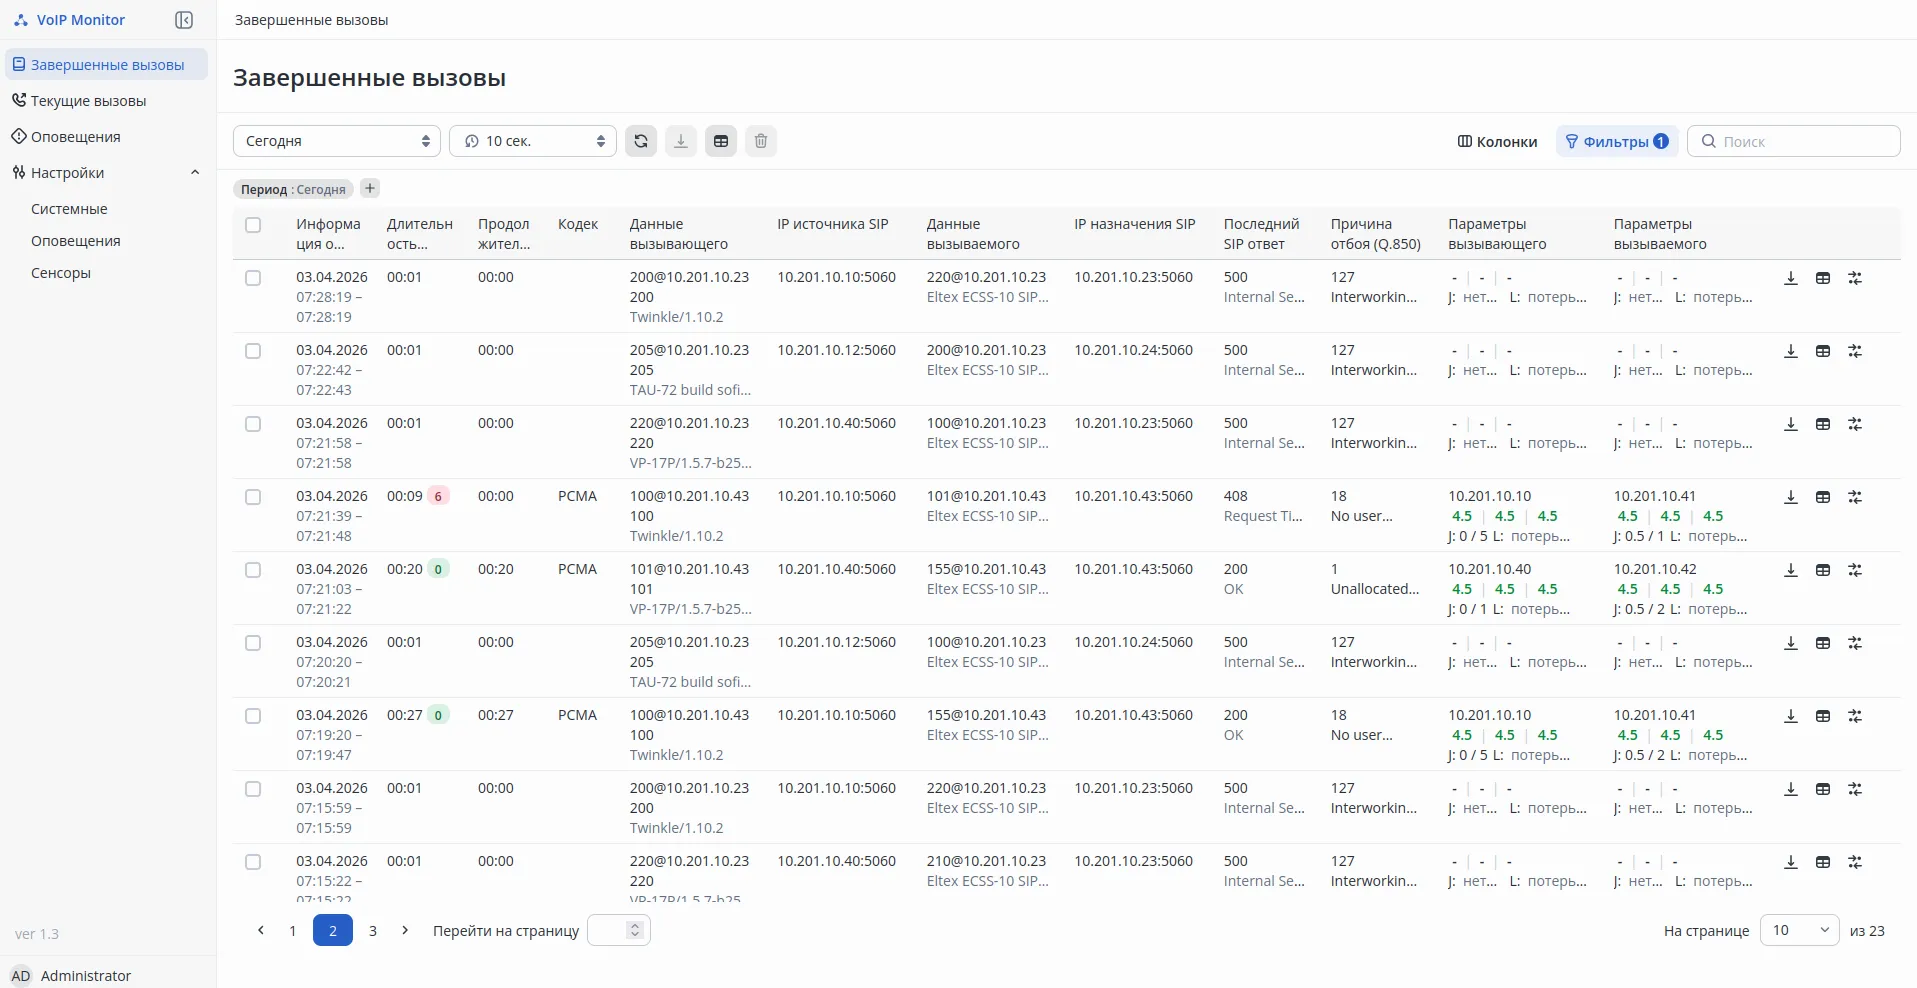Image resolution: width=1917 pixels, height=988 pixels.
Task: Click the download icon in toolbar
Action: click(x=681, y=141)
